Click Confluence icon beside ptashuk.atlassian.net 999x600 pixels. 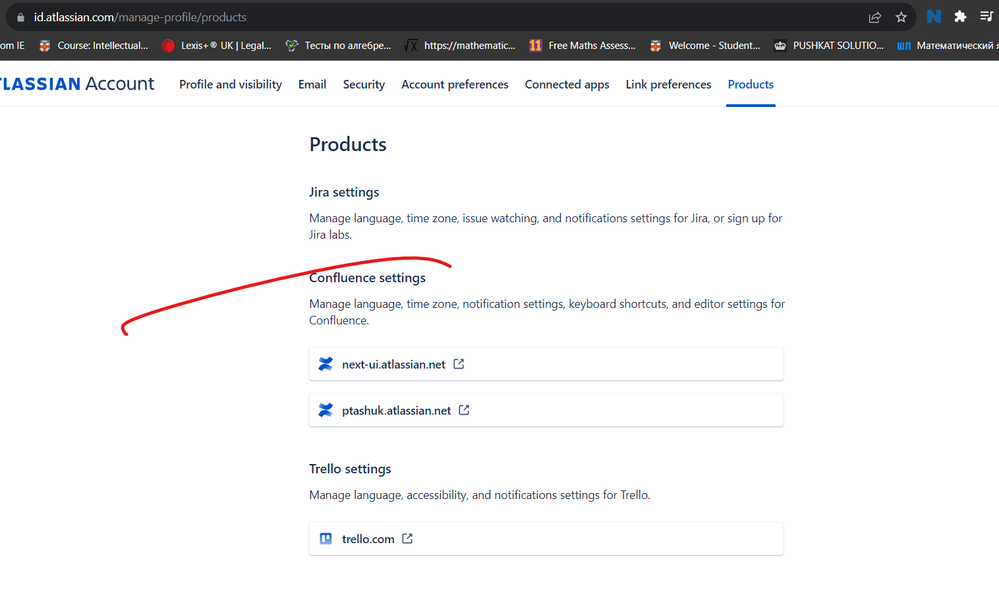326,410
